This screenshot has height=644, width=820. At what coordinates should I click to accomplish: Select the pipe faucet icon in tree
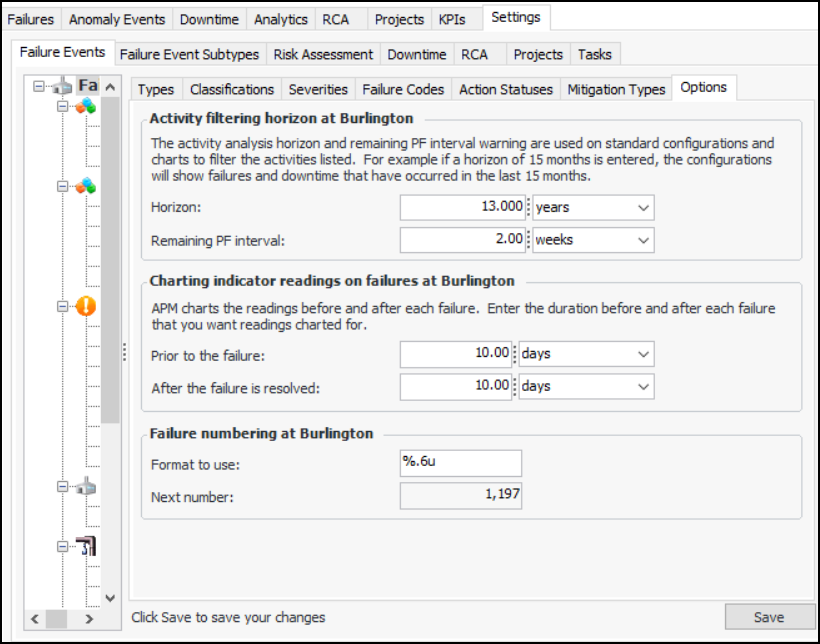[x=86, y=547]
